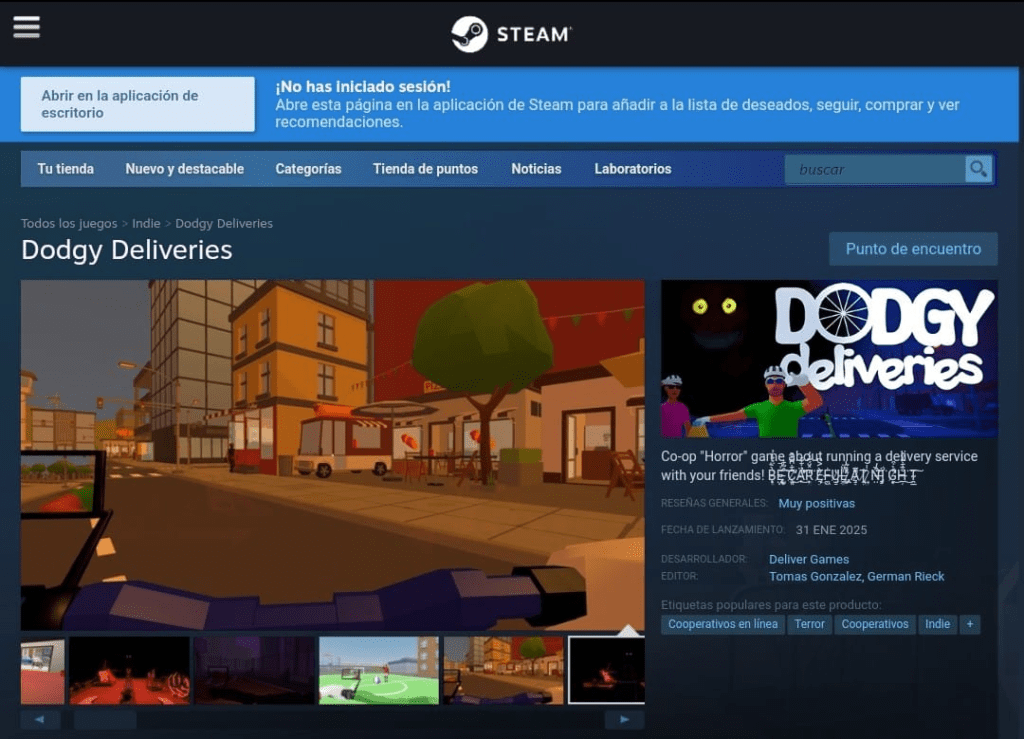Click the search magnifier icon

tap(978, 169)
